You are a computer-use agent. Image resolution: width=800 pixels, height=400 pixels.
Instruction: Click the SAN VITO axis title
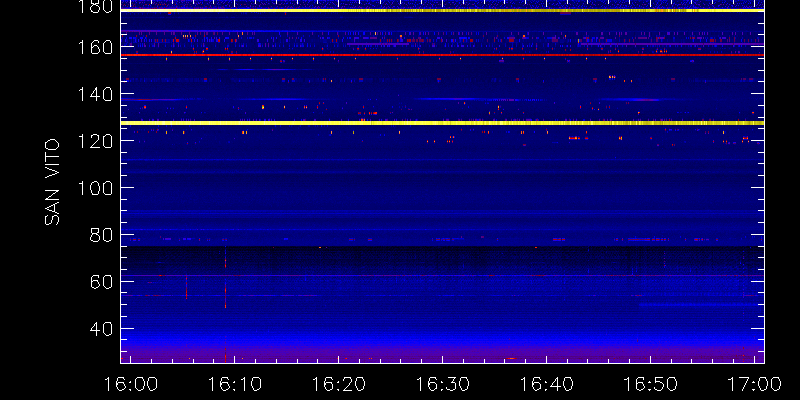pyautogui.click(x=52, y=182)
